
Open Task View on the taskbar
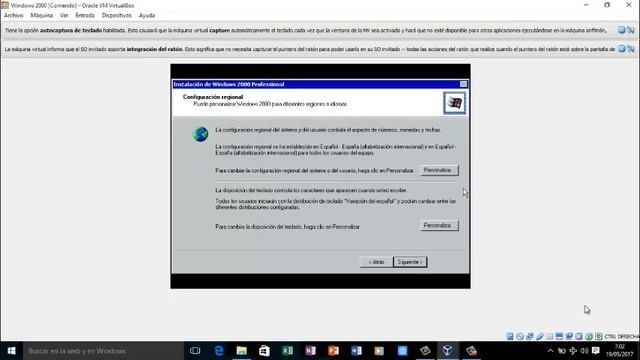coord(195,351)
